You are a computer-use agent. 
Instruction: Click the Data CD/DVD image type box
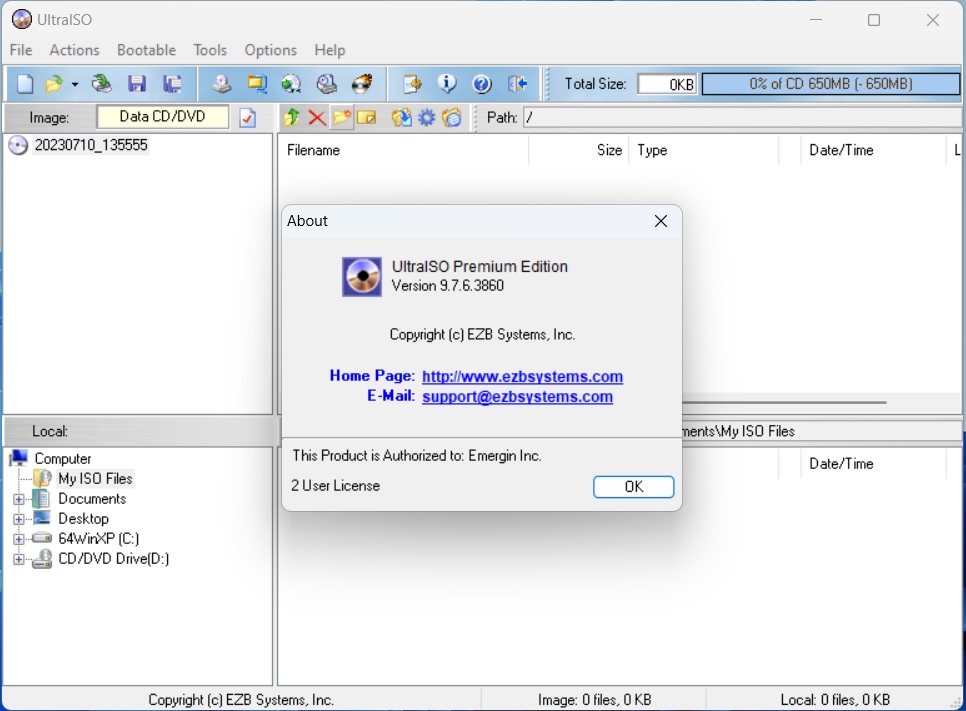163,117
